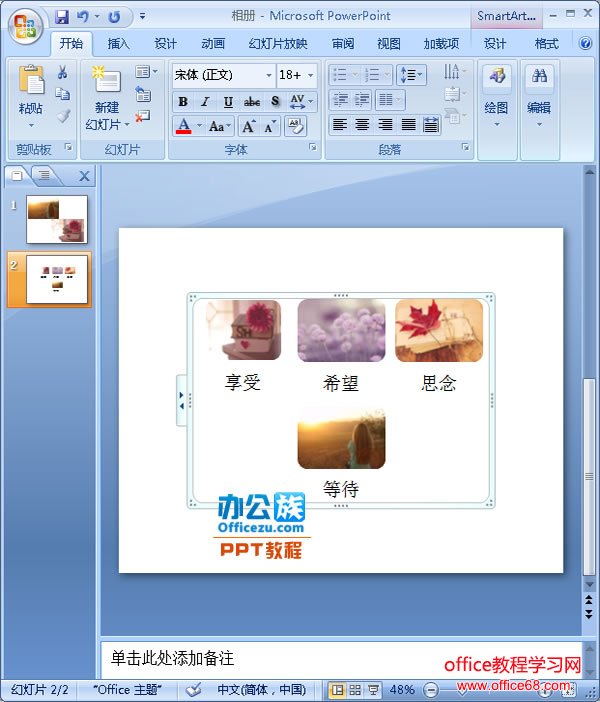This screenshot has height=702, width=600.
Task: Open the character spacing (AV) dropdown
Action: pos(302,102)
